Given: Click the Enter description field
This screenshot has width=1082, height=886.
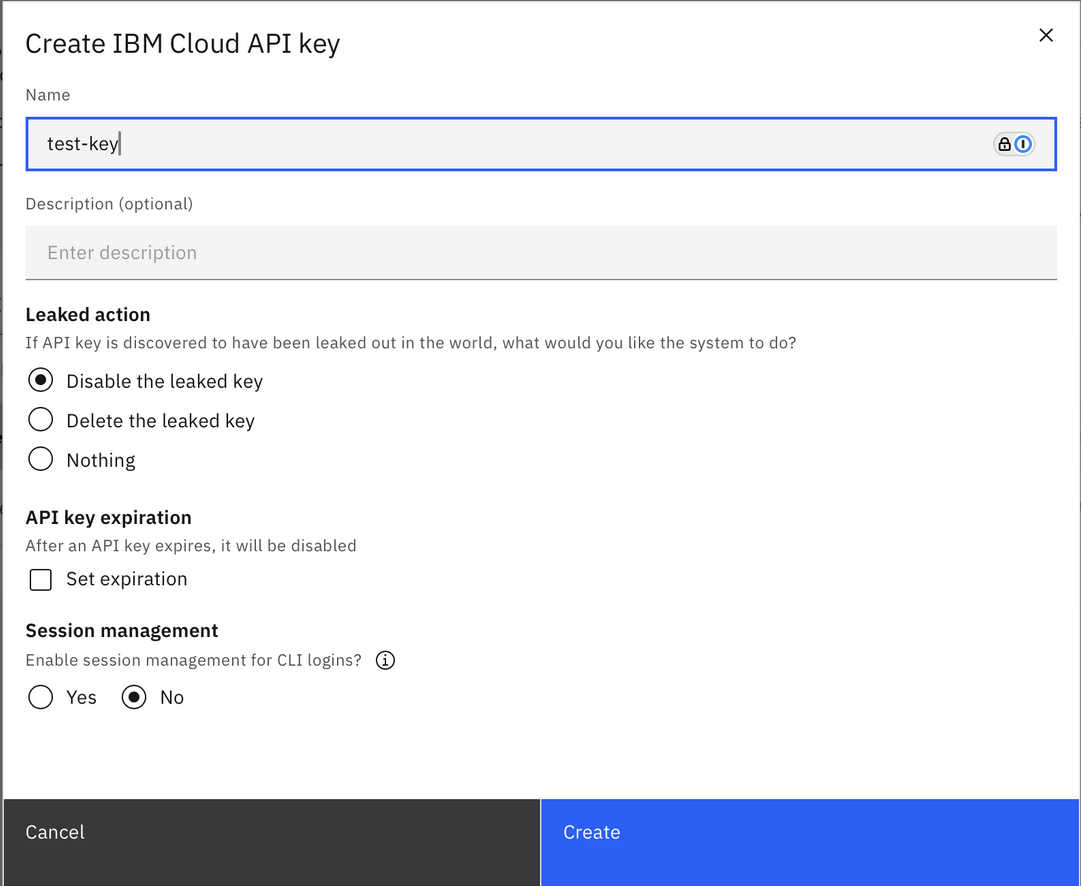Looking at the screenshot, I should 541,253.
